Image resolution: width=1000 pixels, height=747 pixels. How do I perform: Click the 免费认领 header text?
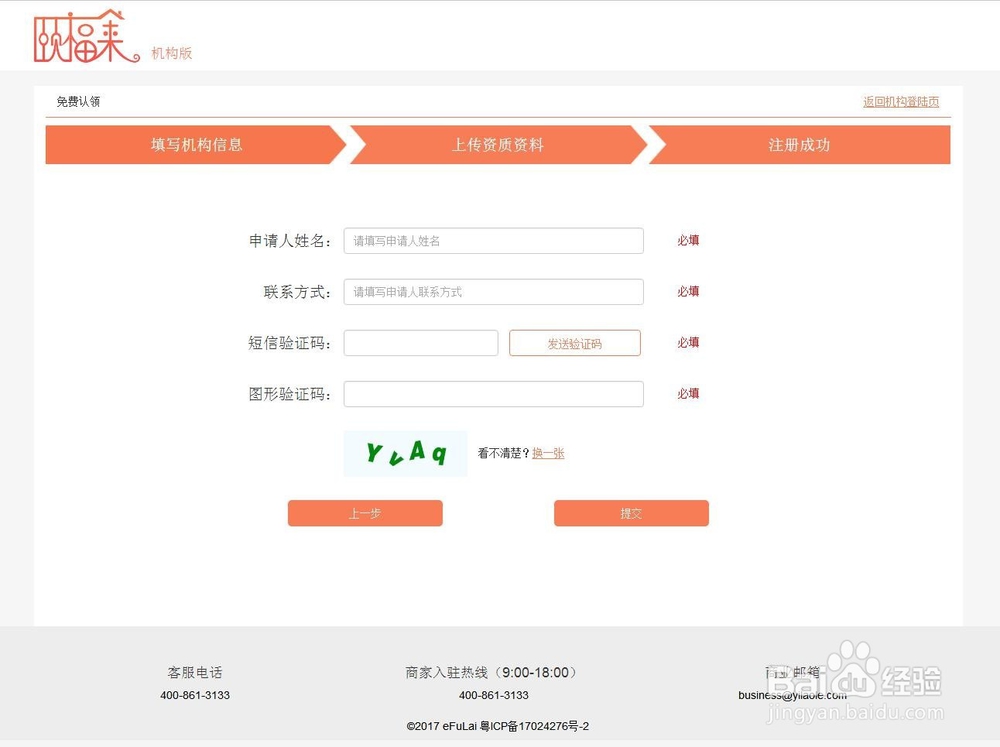click(78, 101)
